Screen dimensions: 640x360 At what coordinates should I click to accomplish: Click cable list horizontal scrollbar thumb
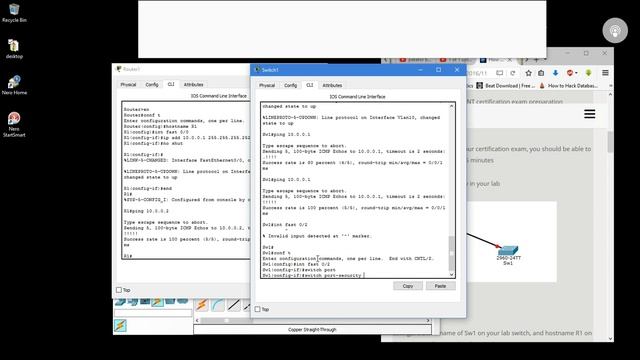(227, 321)
